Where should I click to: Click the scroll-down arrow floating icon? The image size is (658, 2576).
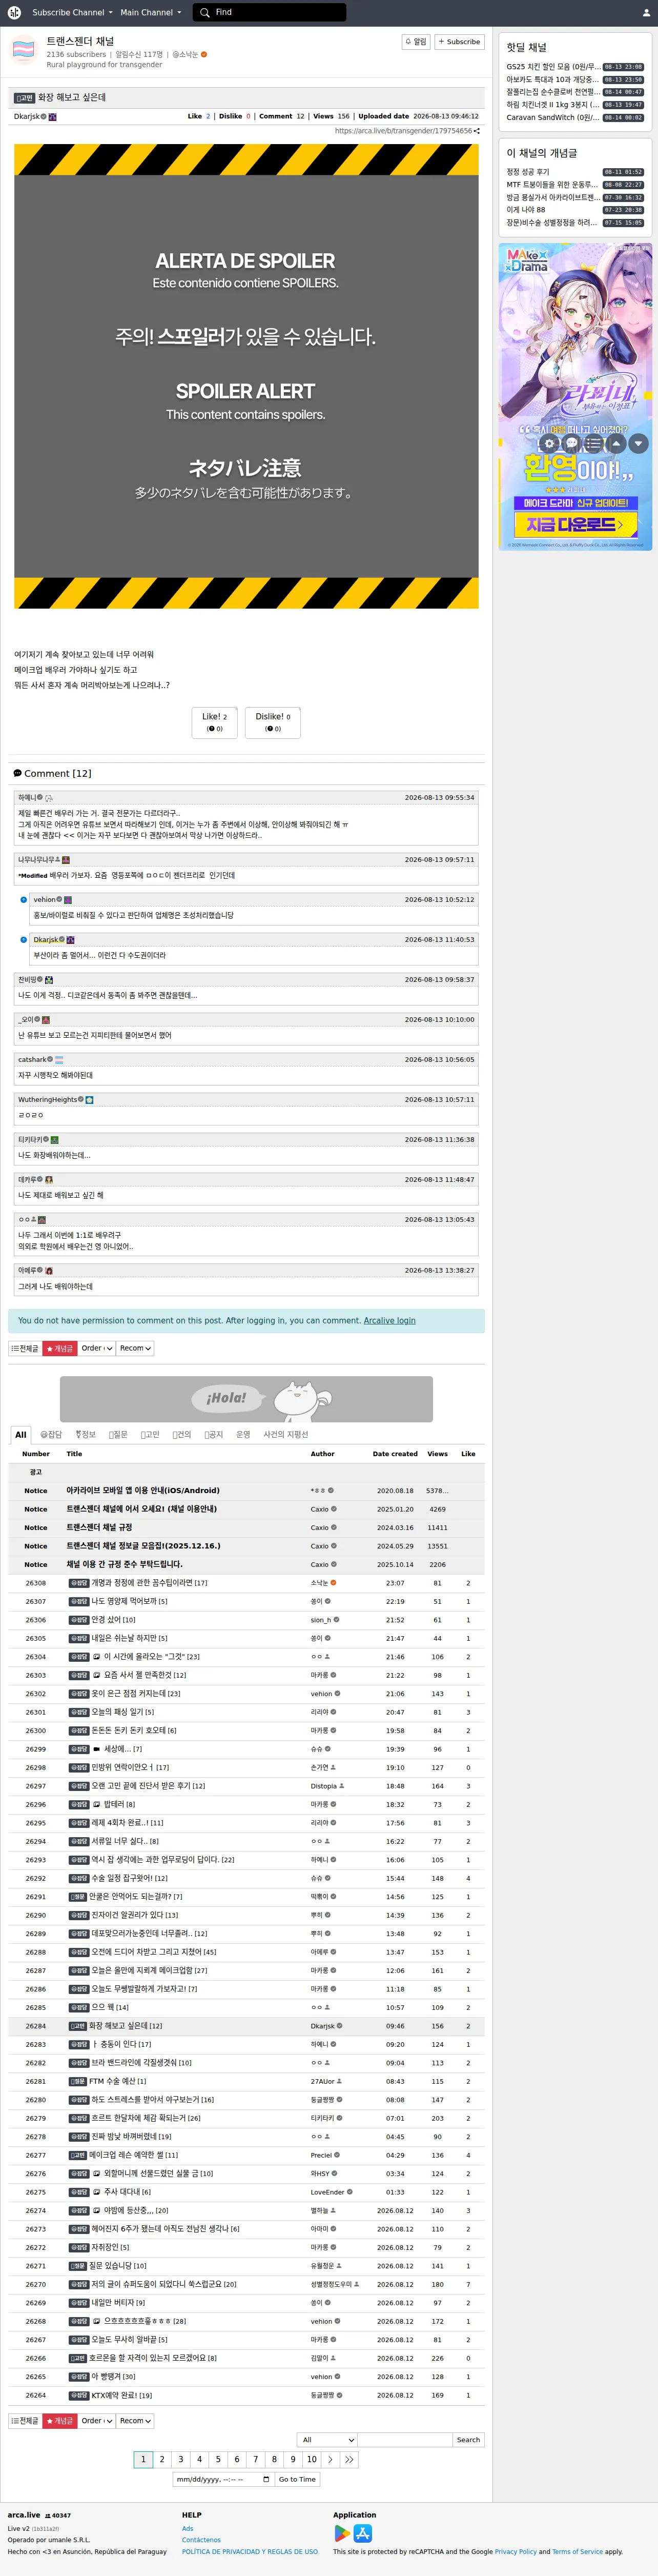[639, 443]
